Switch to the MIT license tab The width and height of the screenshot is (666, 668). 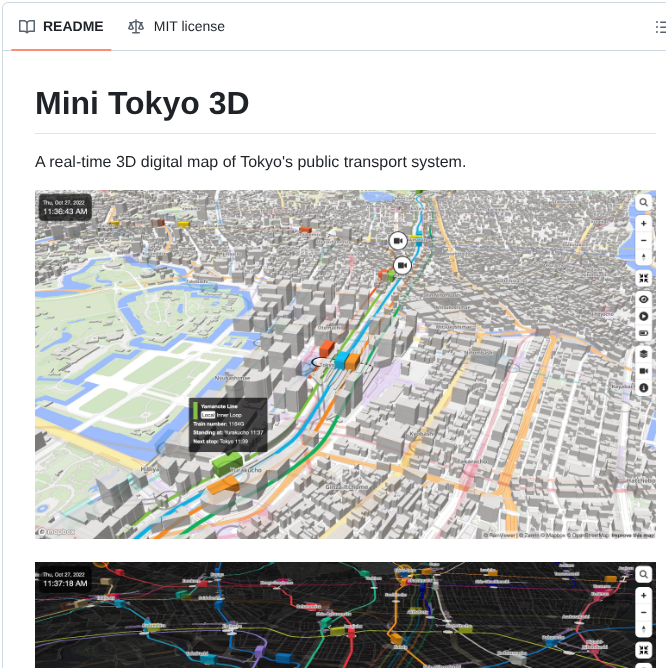(176, 26)
